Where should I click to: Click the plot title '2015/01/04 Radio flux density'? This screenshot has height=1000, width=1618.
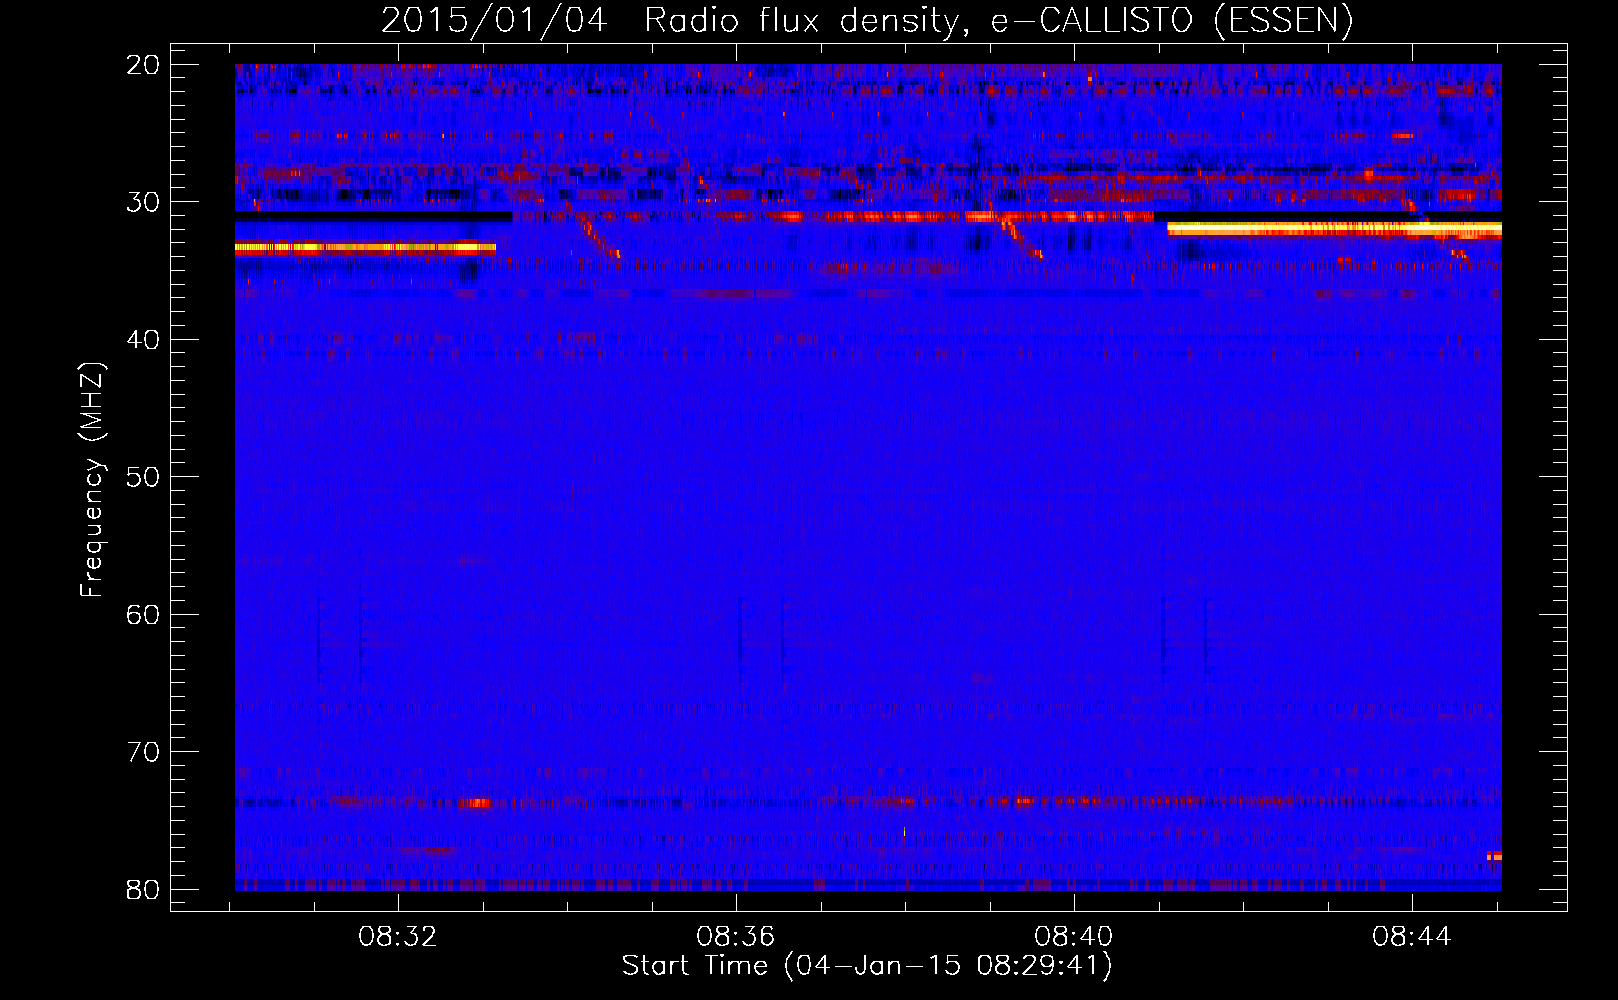pyautogui.click(x=866, y=21)
